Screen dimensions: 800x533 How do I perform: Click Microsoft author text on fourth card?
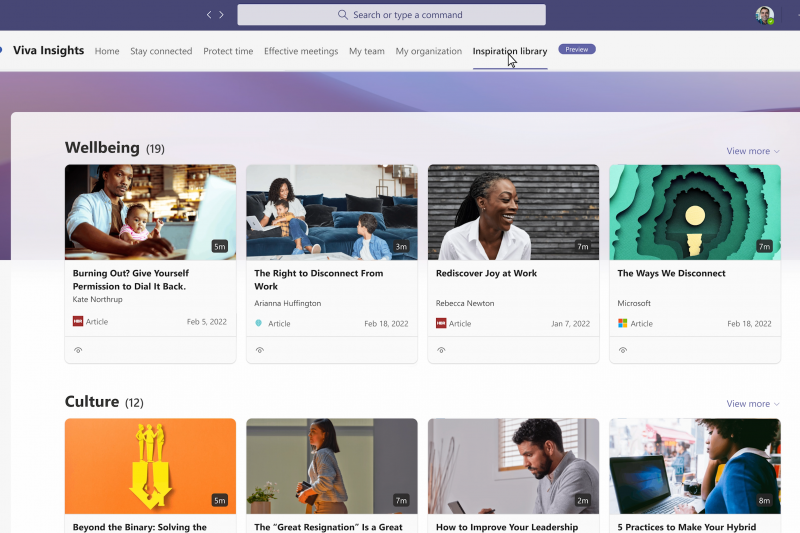[x=634, y=303]
